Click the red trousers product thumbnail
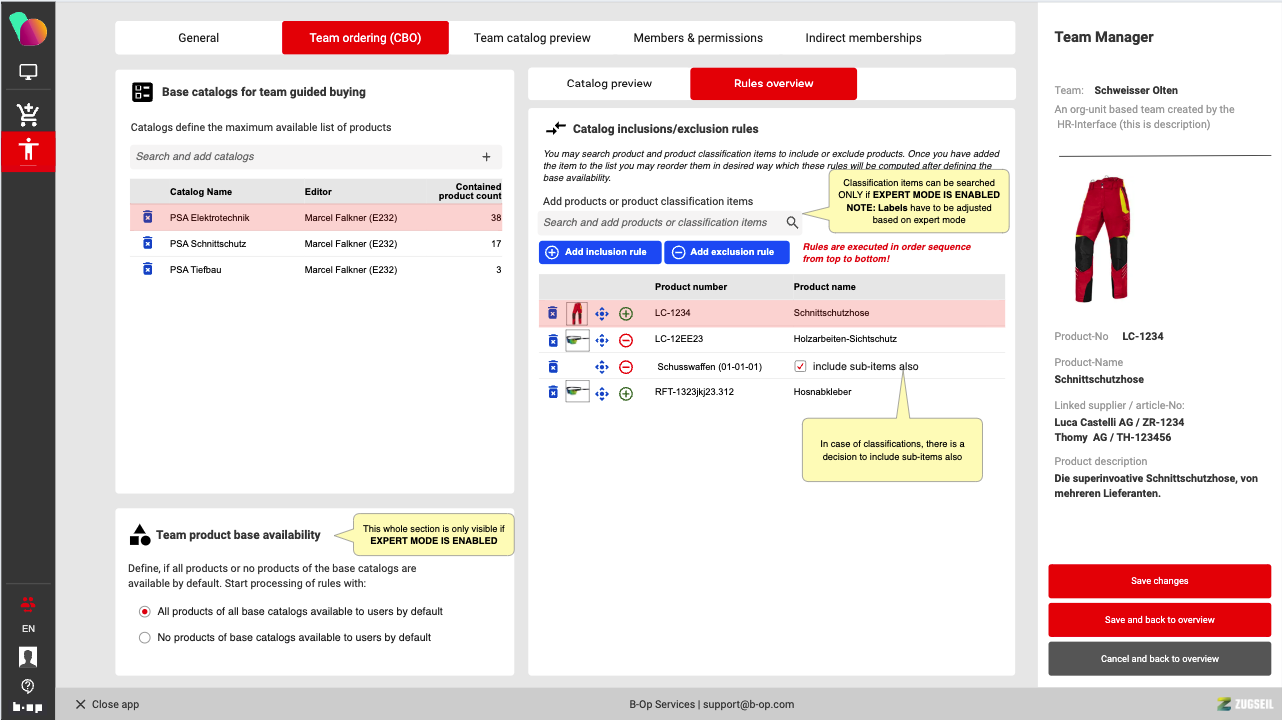The height and width of the screenshot is (720, 1282). (x=577, y=314)
